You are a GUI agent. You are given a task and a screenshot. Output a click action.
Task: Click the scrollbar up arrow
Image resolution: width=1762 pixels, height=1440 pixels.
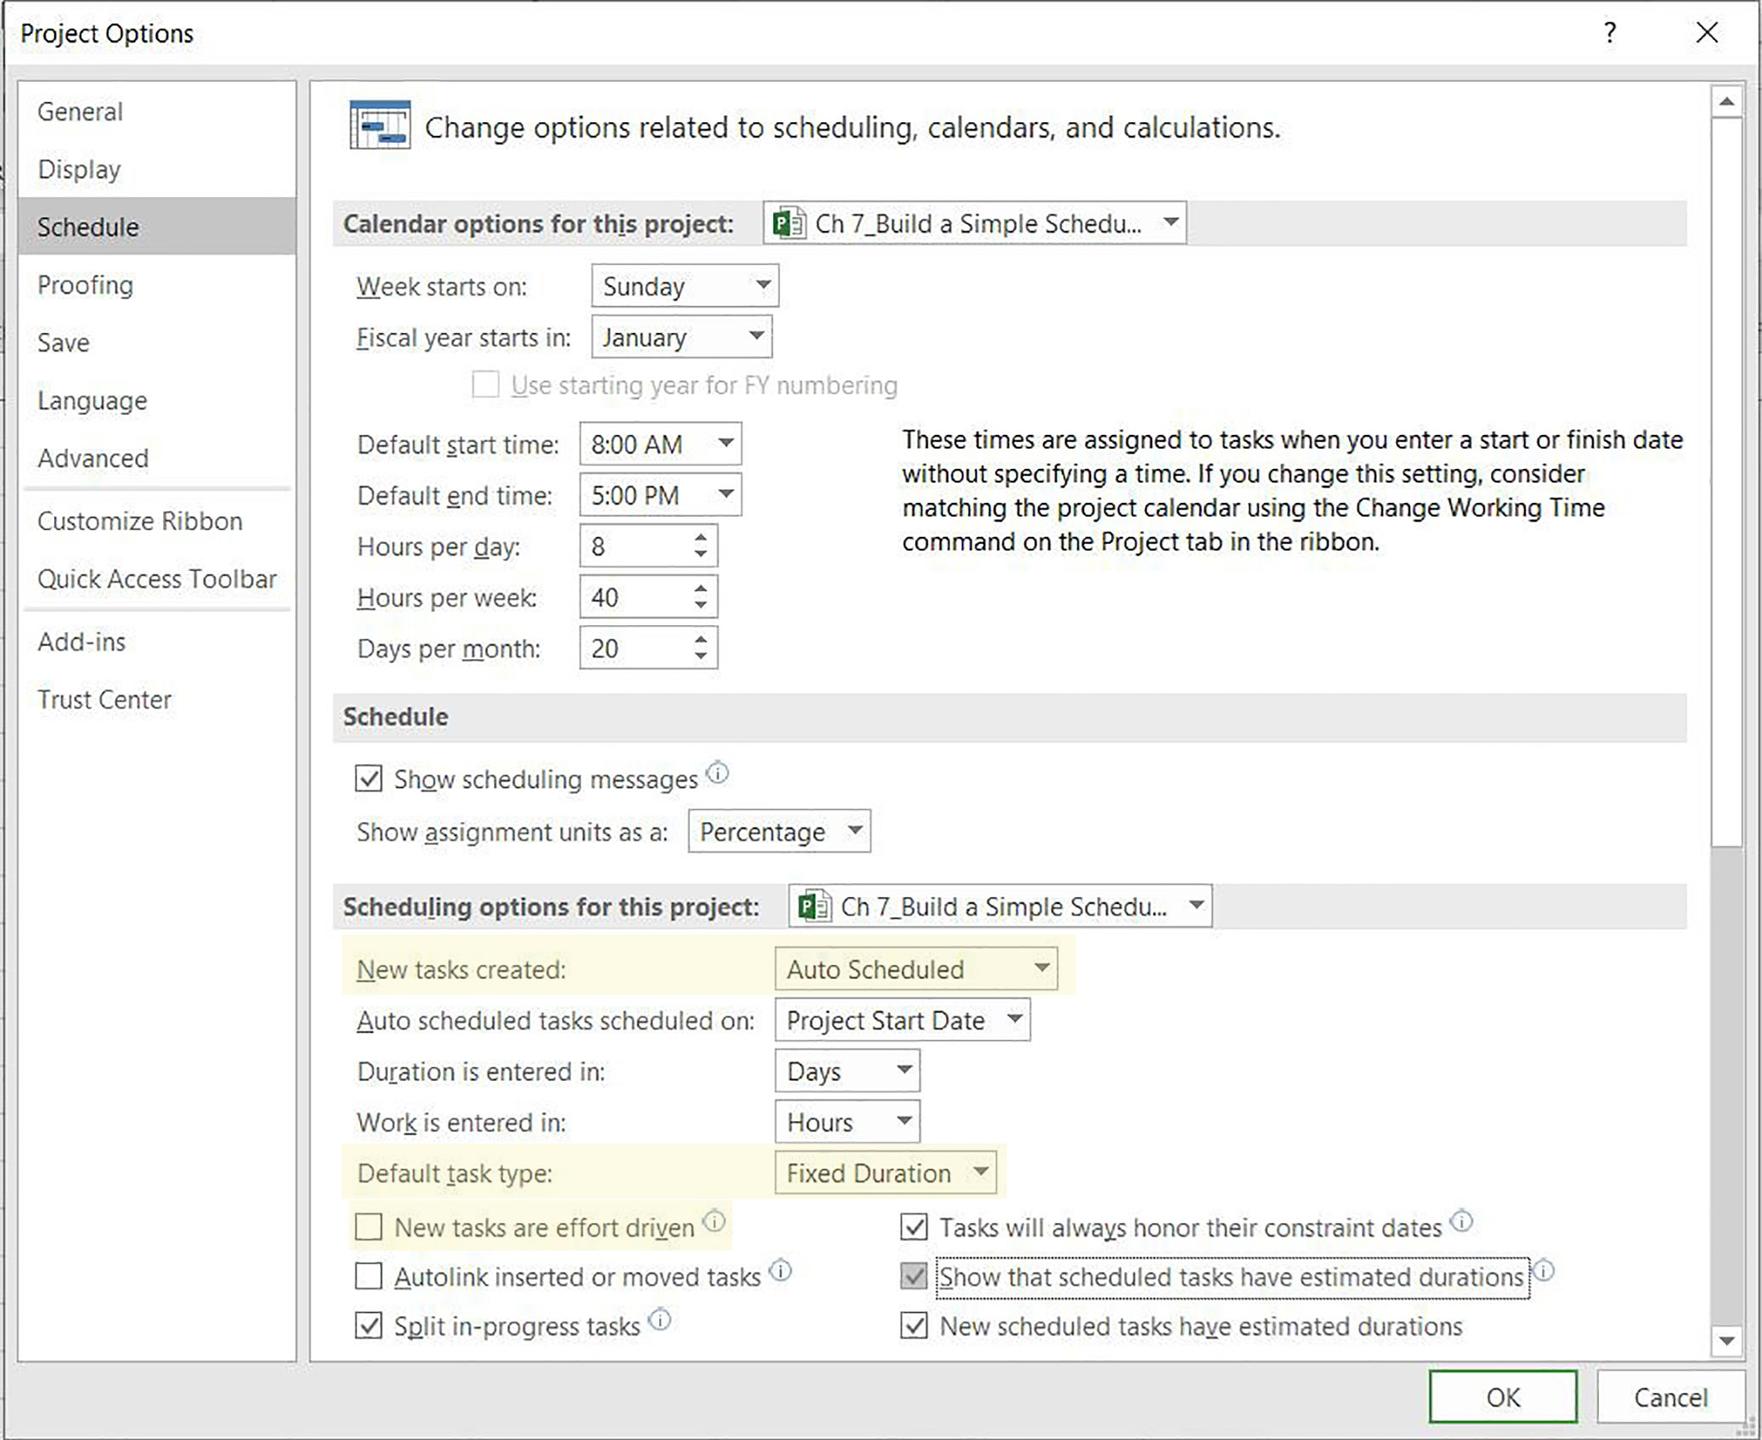(x=1727, y=101)
